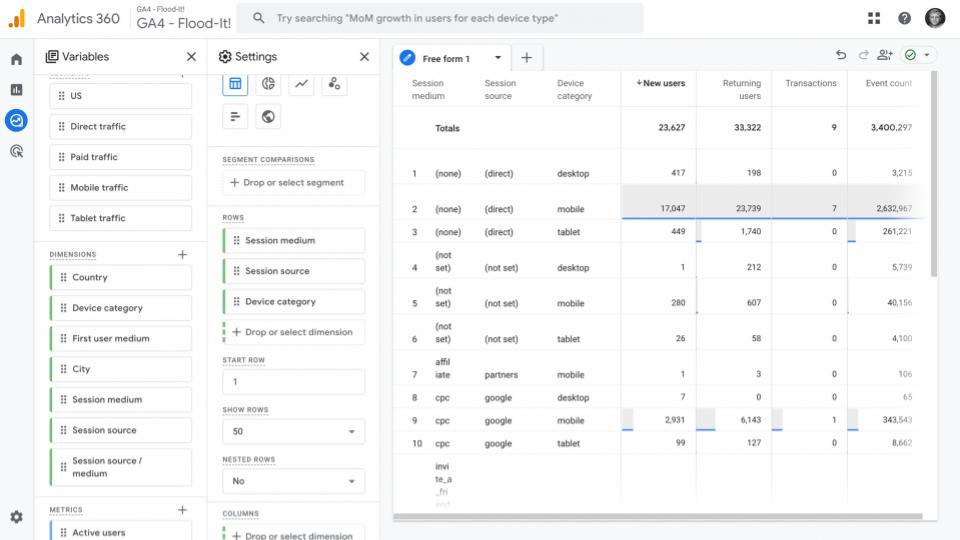The width and height of the screenshot is (960, 540).
Task: Select the bar chart visualization
Action: tap(235, 117)
